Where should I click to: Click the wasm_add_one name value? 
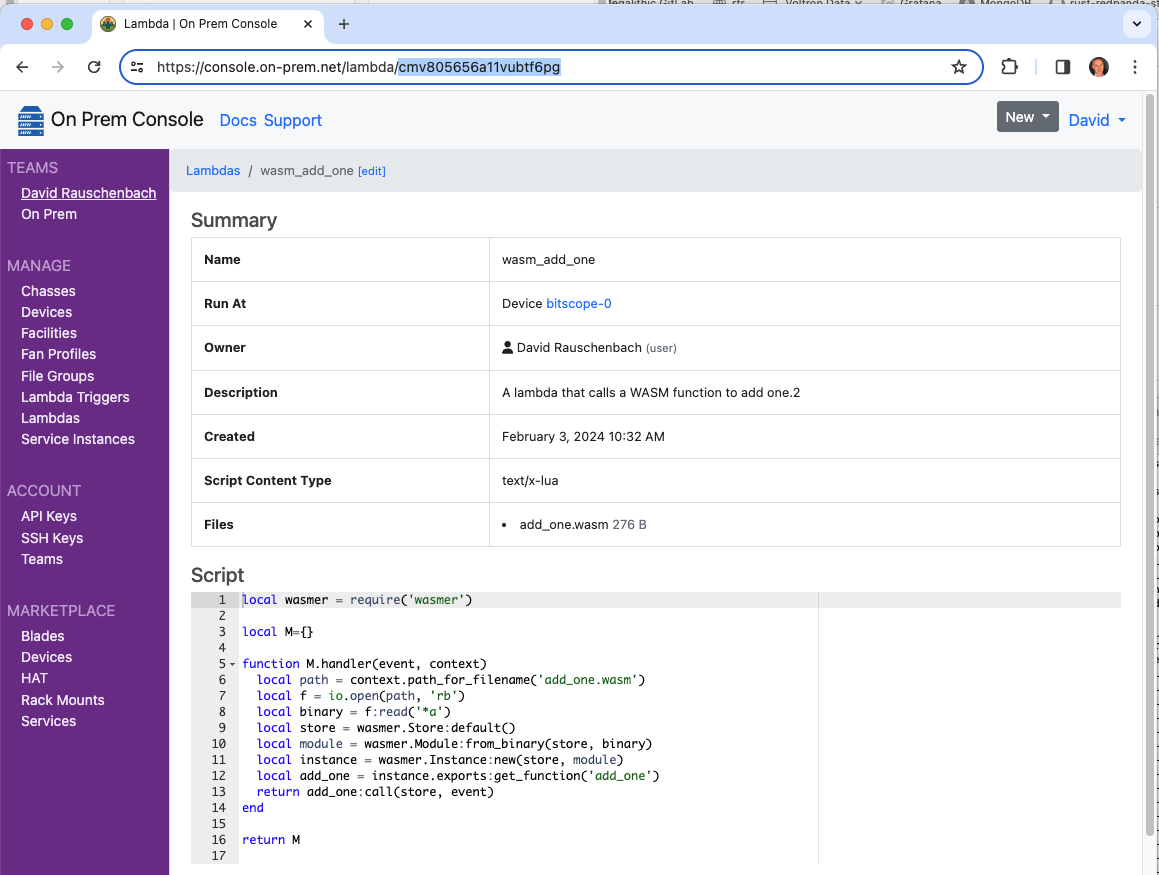tap(548, 259)
